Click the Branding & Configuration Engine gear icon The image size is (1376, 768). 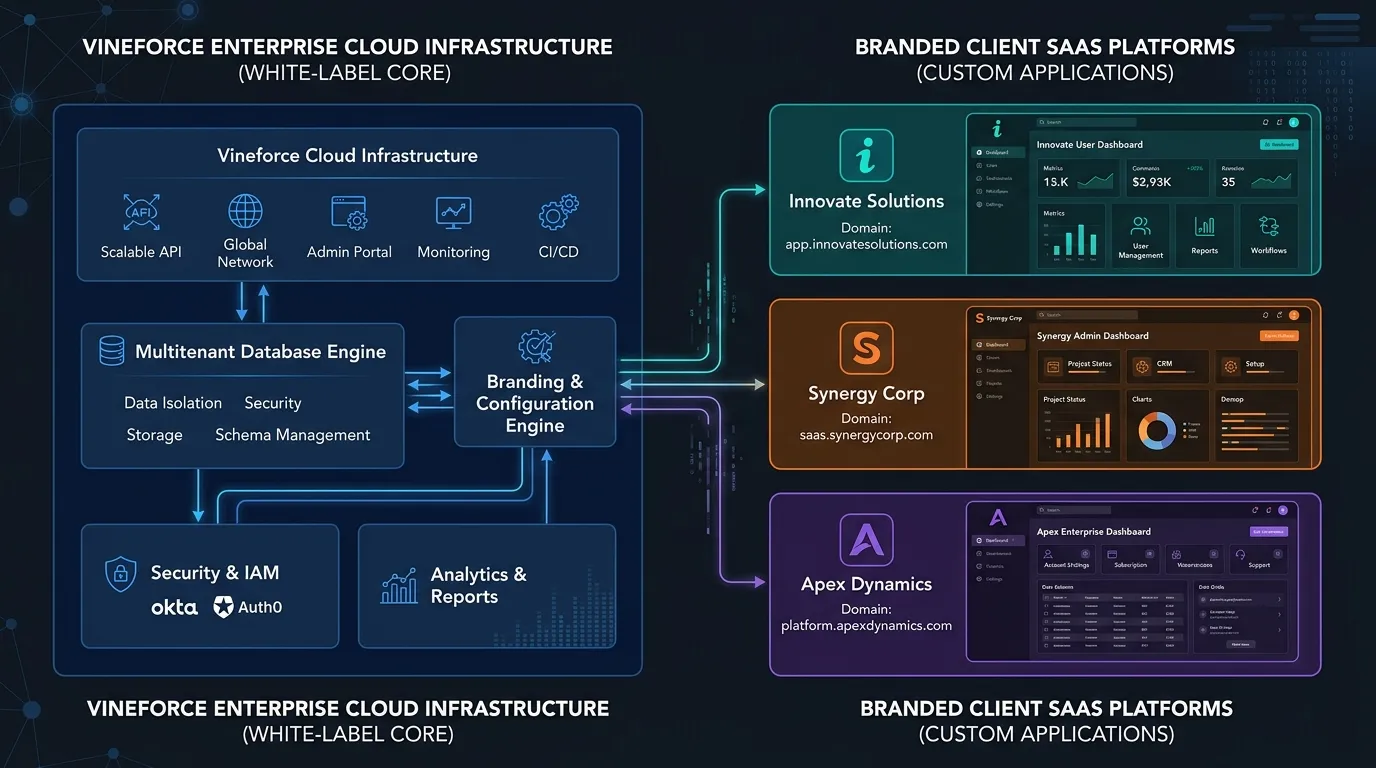(535, 347)
